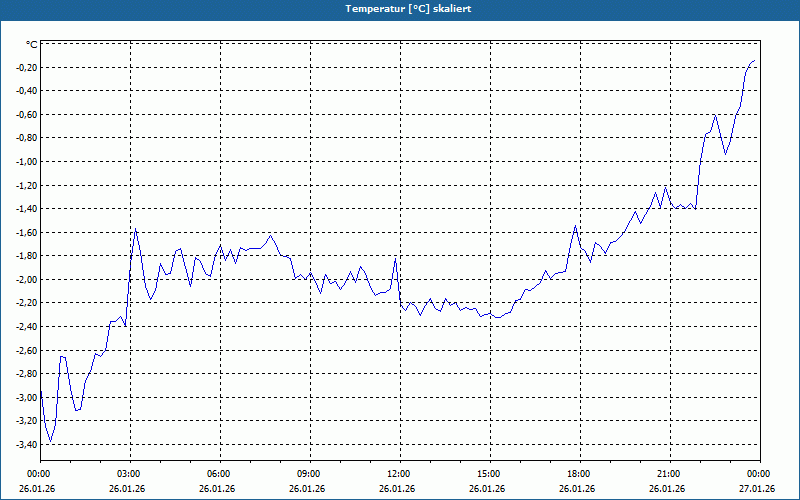This screenshot has height=500, width=800.
Task: Click the -2,00 y-axis label
Action: (x=26, y=280)
